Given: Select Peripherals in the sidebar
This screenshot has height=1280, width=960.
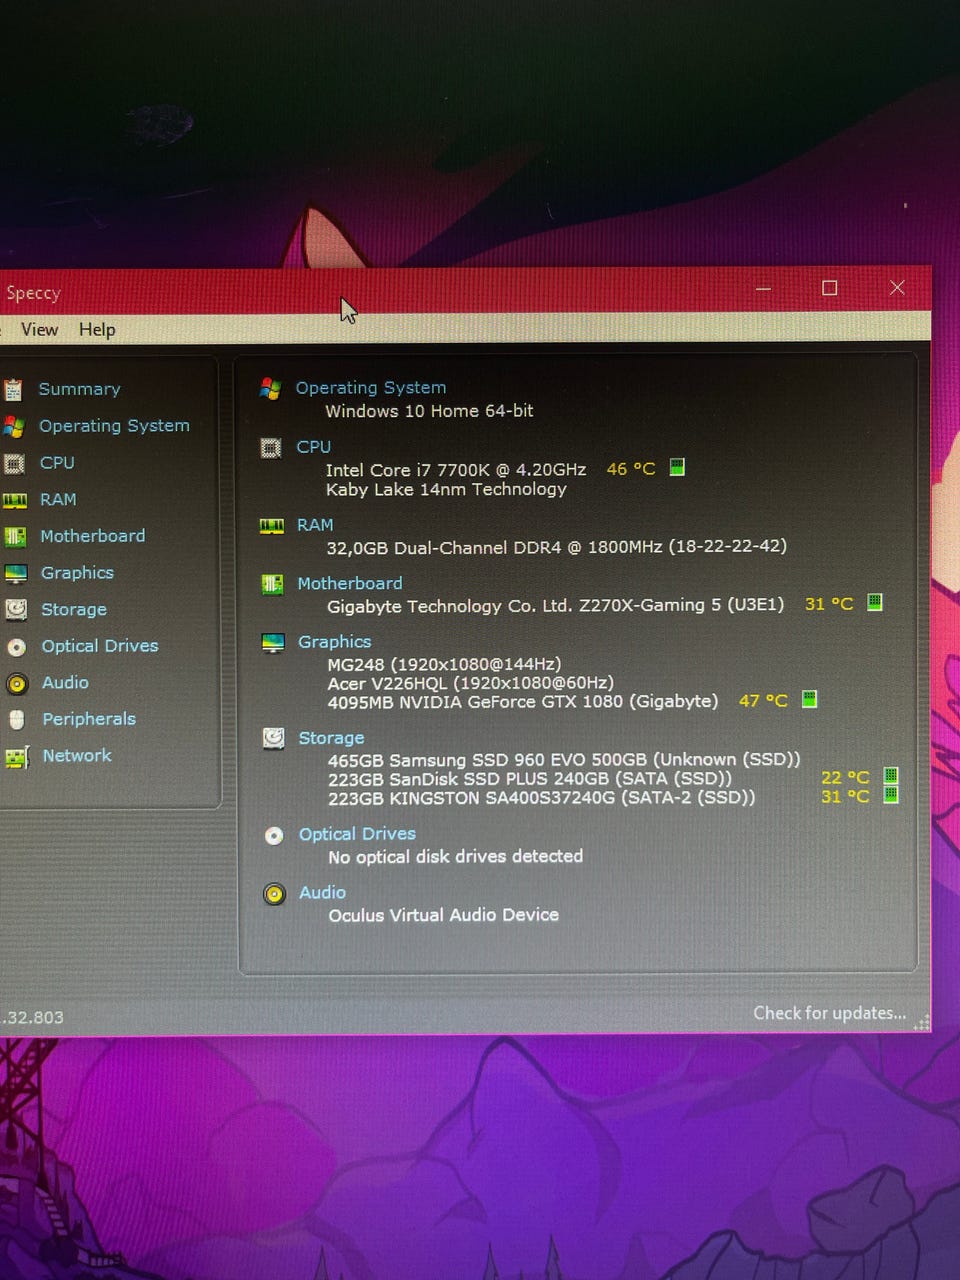Looking at the screenshot, I should pos(89,719).
